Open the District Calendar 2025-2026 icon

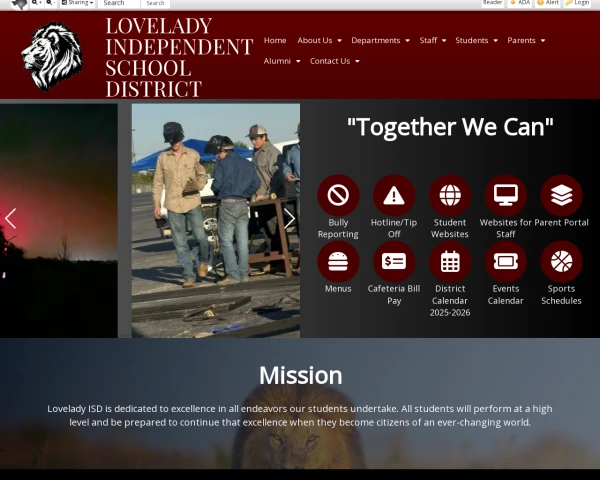[x=450, y=261]
